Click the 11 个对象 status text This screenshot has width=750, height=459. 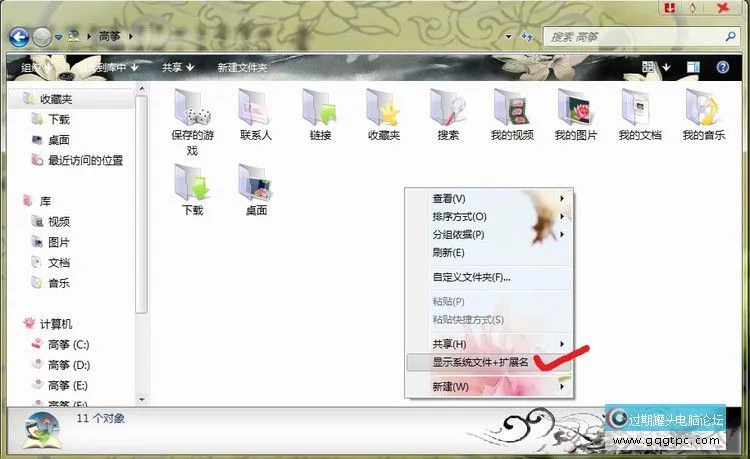click(x=100, y=418)
